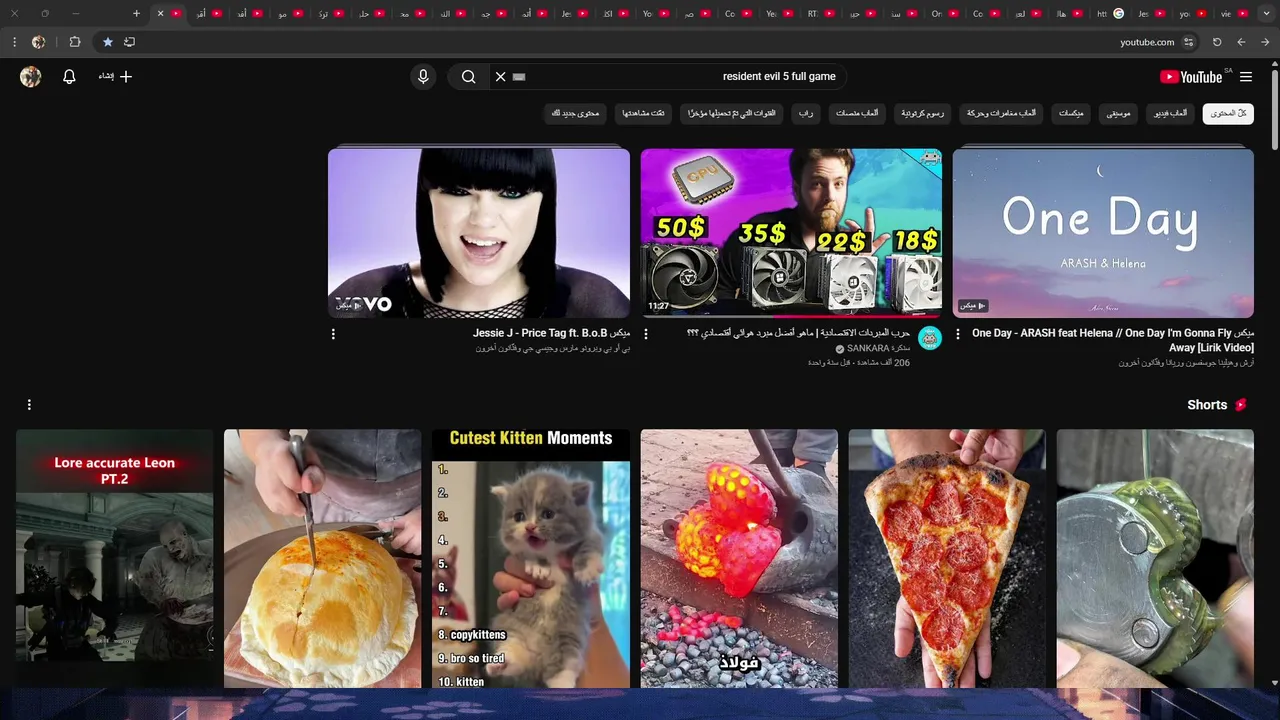
Task: Click the search magnifier button
Action: click(x=468, y=77)
